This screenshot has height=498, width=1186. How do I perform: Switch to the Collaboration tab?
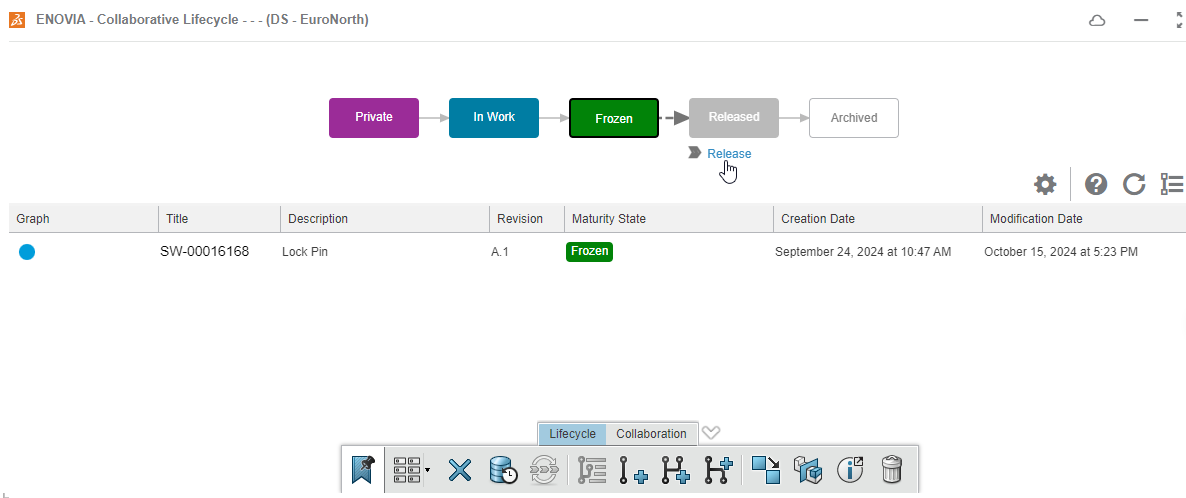coord(651,434)
